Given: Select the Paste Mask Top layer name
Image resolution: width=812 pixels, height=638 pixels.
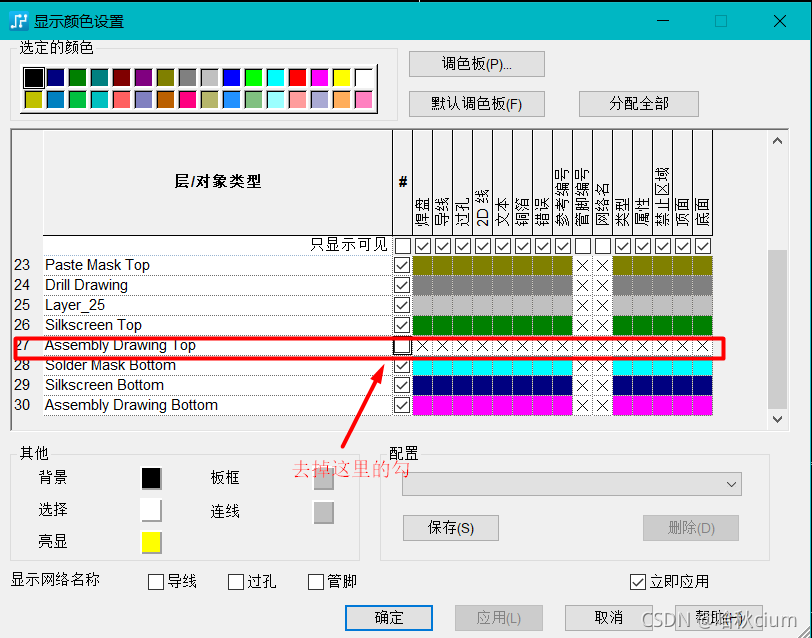Looking at the screenshot, I should 97,265.
